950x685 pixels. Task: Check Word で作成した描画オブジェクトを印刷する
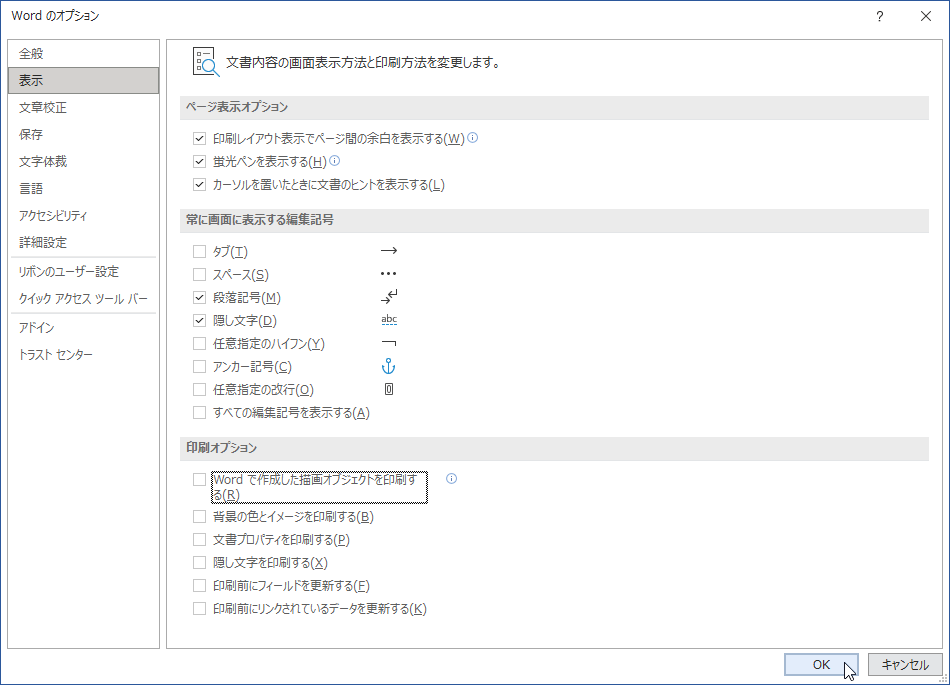(199, 480)
